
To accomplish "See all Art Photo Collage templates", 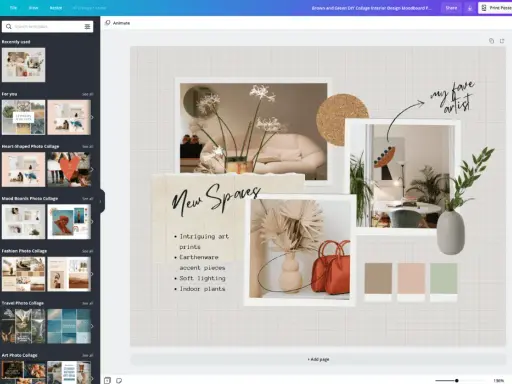I will [x=88, y=355].
